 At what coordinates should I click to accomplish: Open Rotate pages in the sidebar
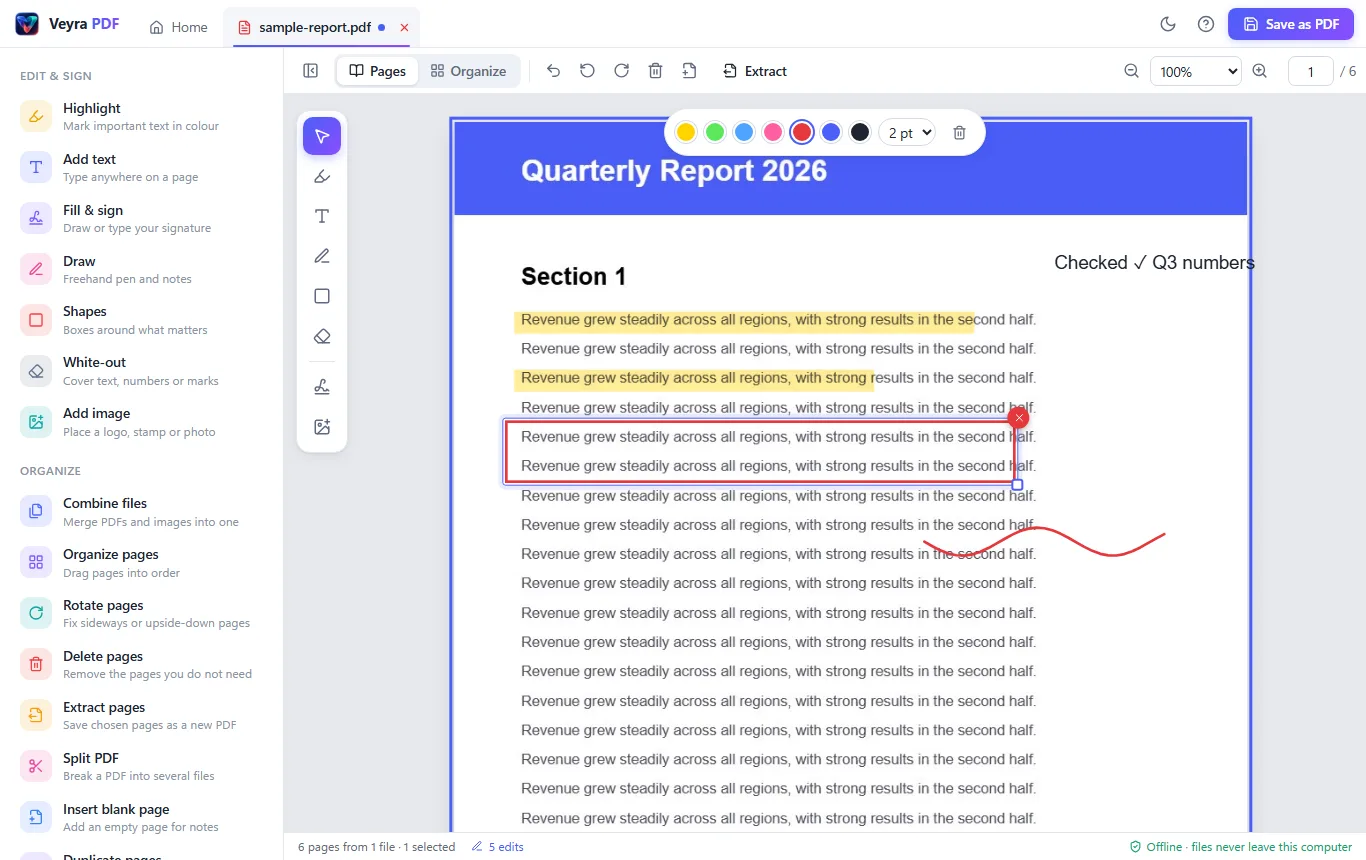click(x=141, y=613)
